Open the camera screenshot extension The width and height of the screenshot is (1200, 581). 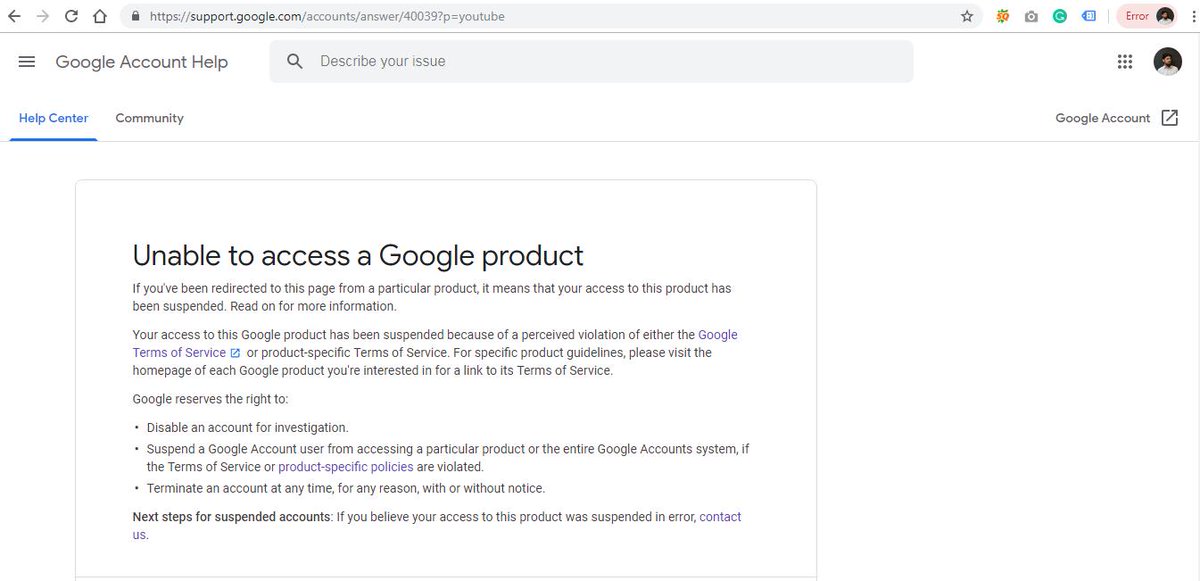(x=1031, y=16)
